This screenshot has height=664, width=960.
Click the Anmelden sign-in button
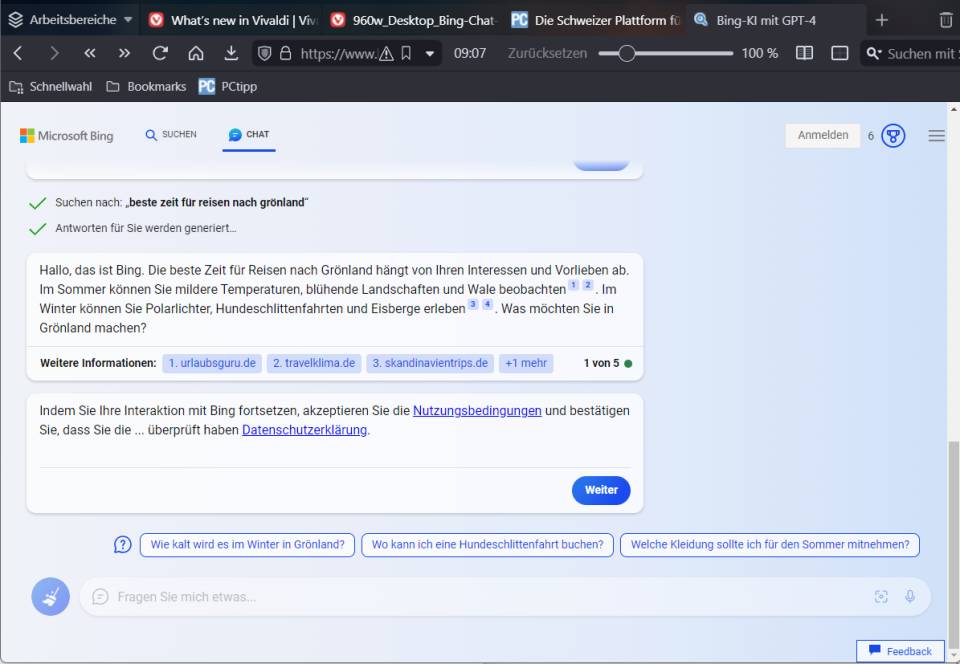822,135
